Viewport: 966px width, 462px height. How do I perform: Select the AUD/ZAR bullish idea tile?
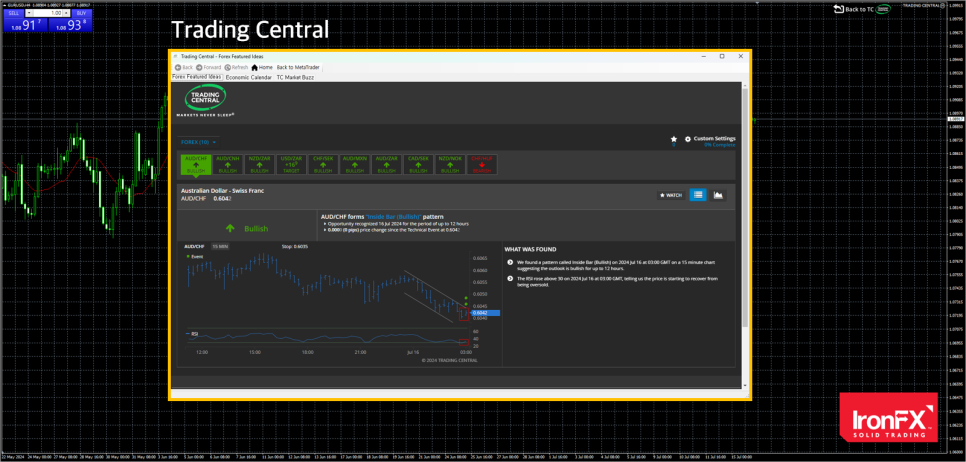(386, 164)
